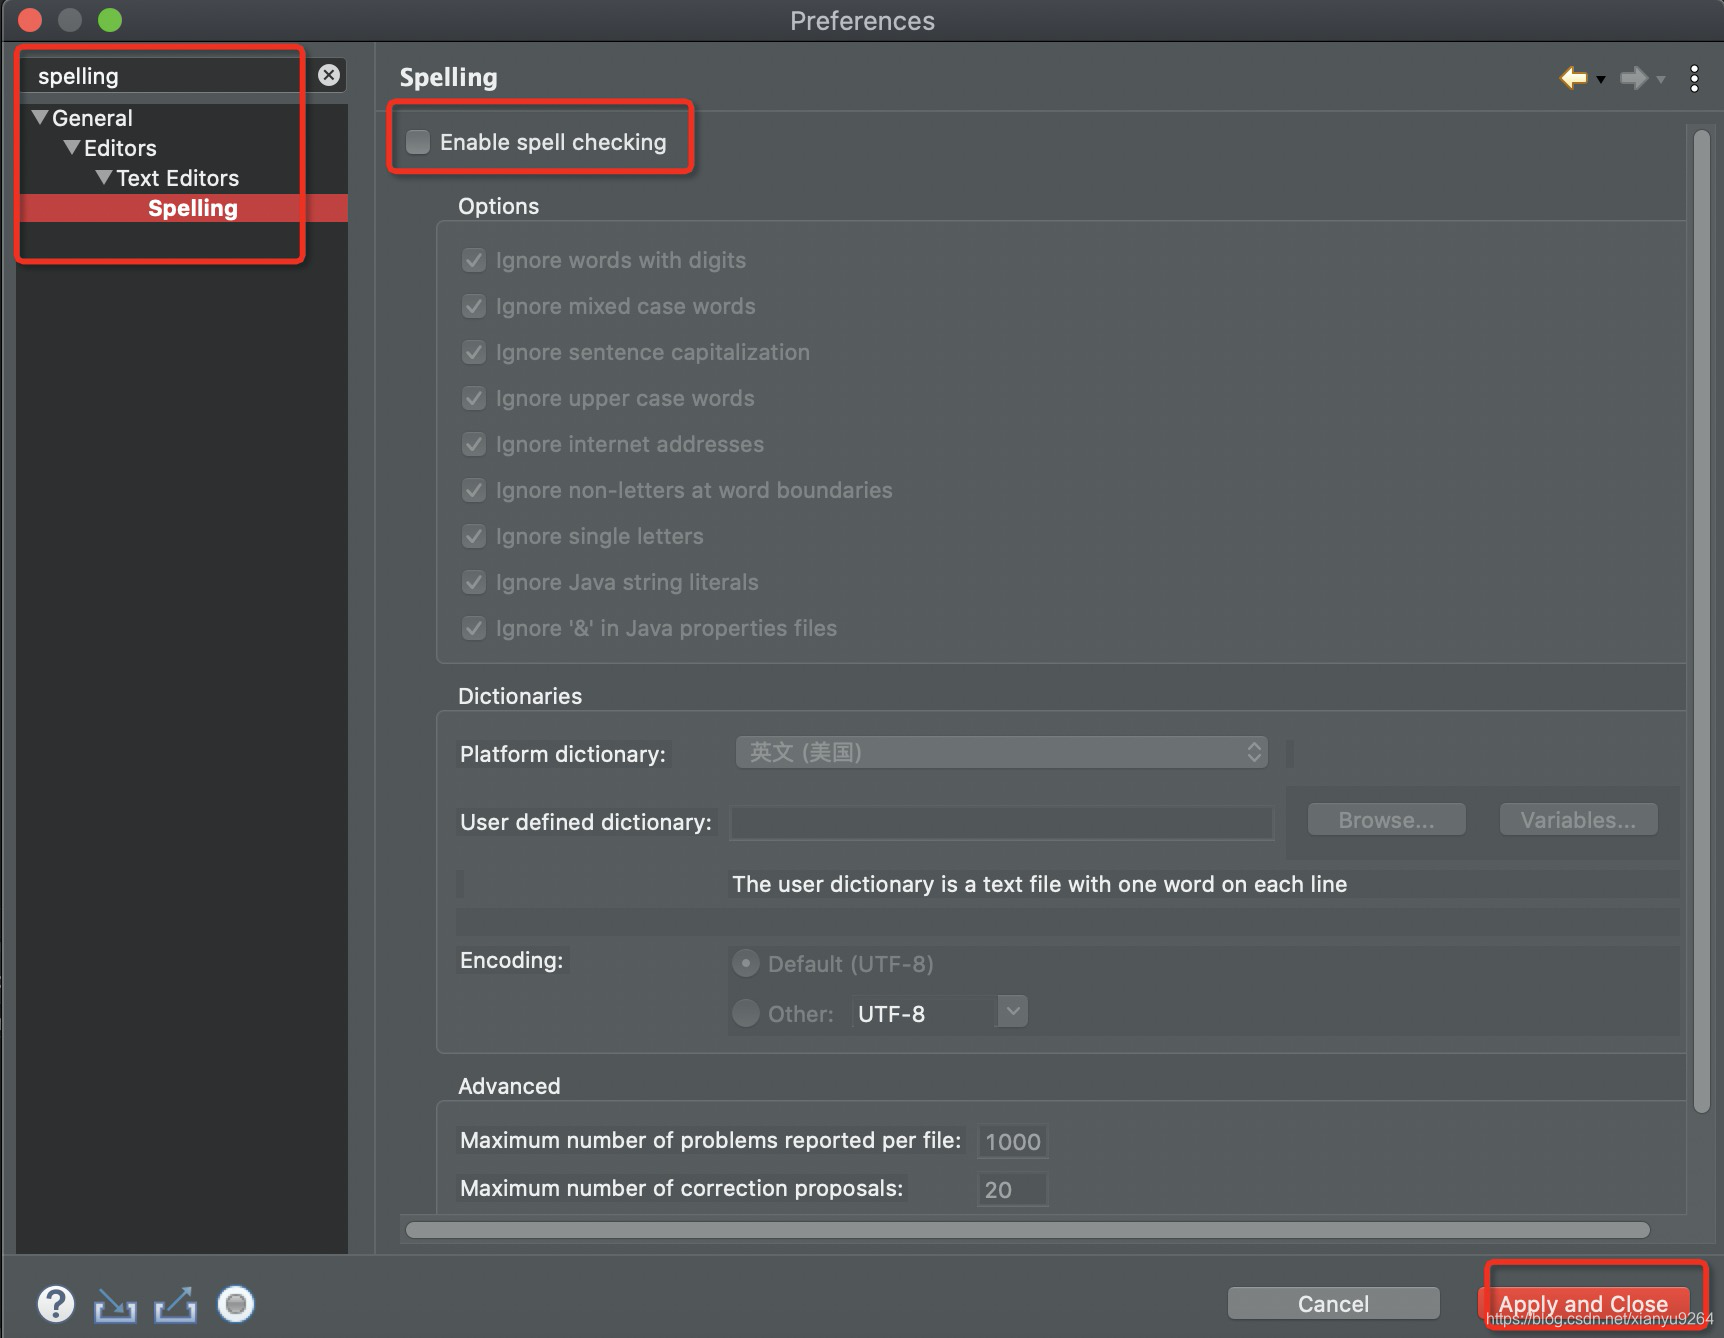Collapse the General tree node
This screenshot has width=1724, height=1338.
pos(40,117)
